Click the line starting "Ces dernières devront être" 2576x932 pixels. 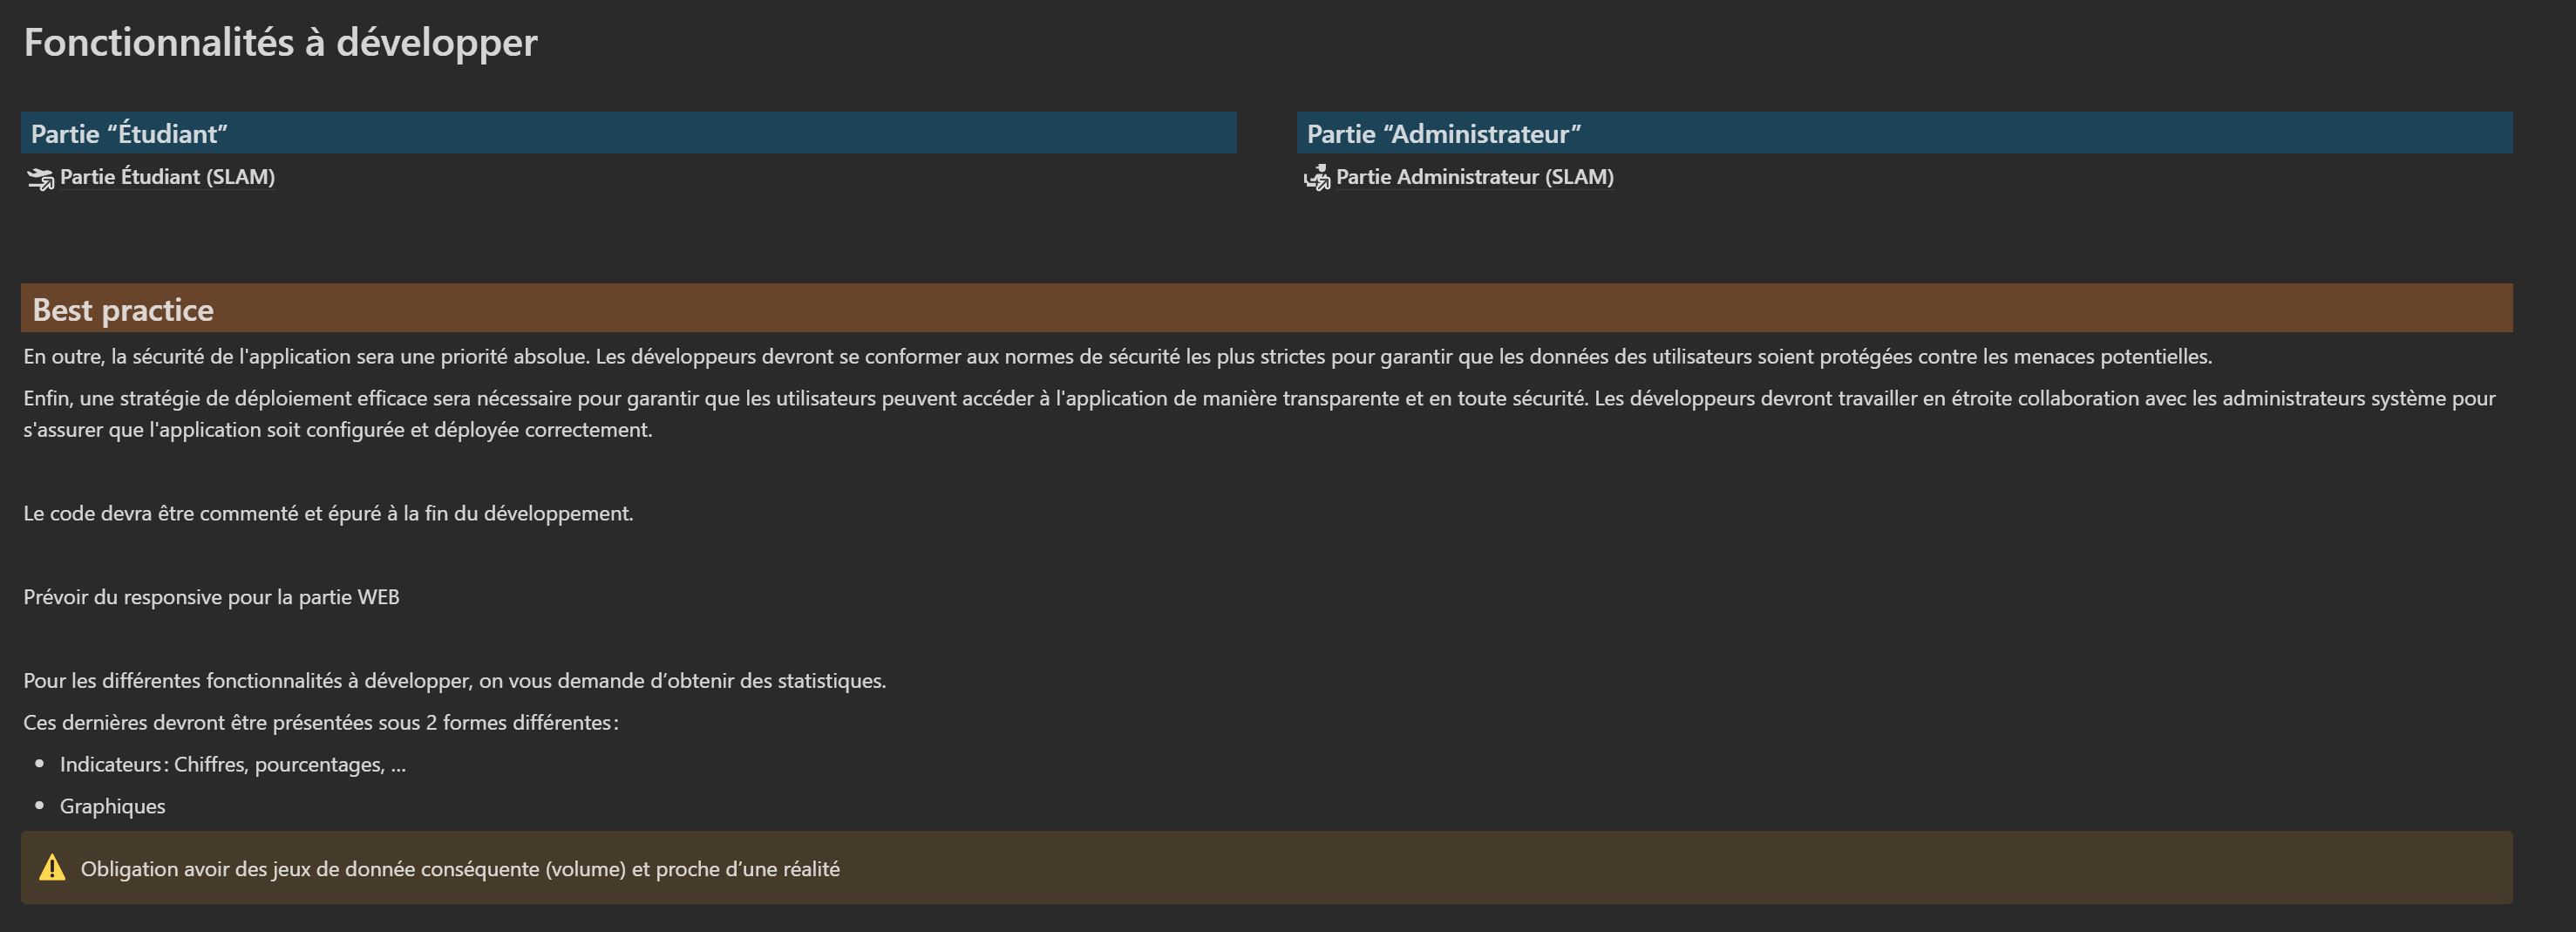tap(320, 723)
